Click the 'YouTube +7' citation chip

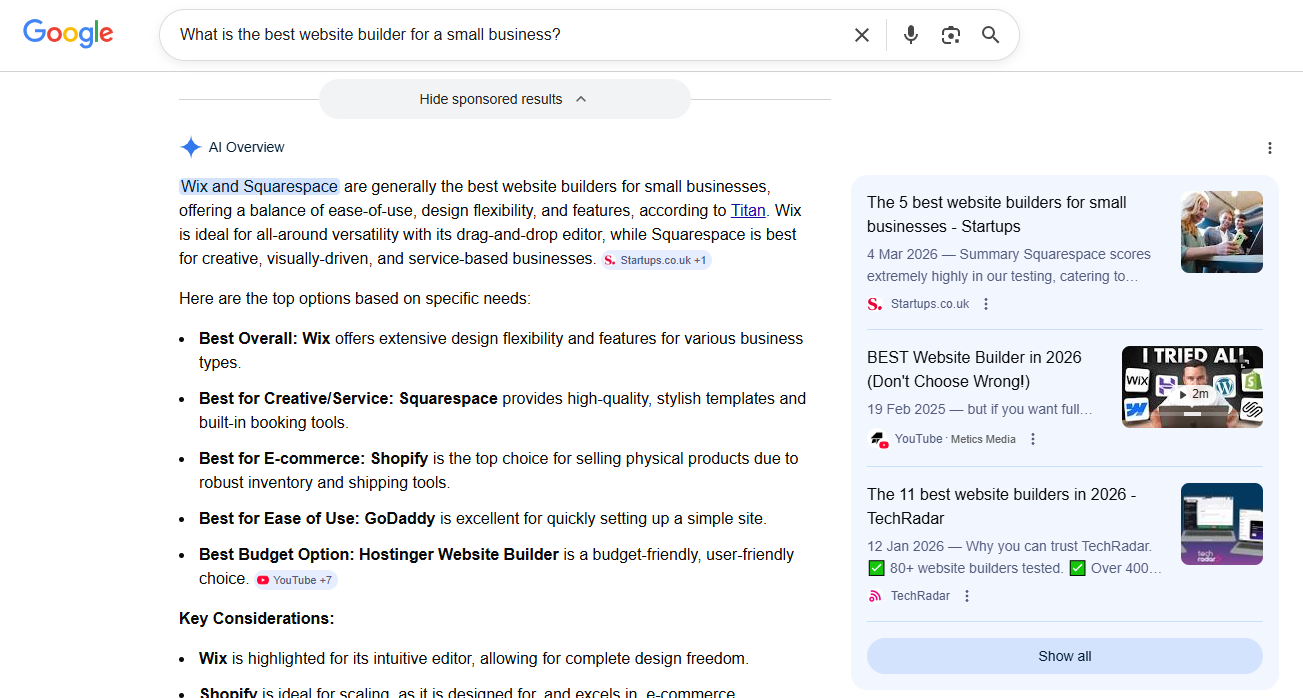click(295, 579)
